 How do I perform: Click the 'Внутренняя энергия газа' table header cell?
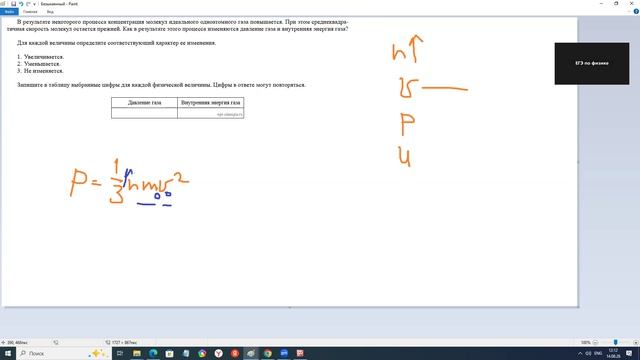point(211,102)
